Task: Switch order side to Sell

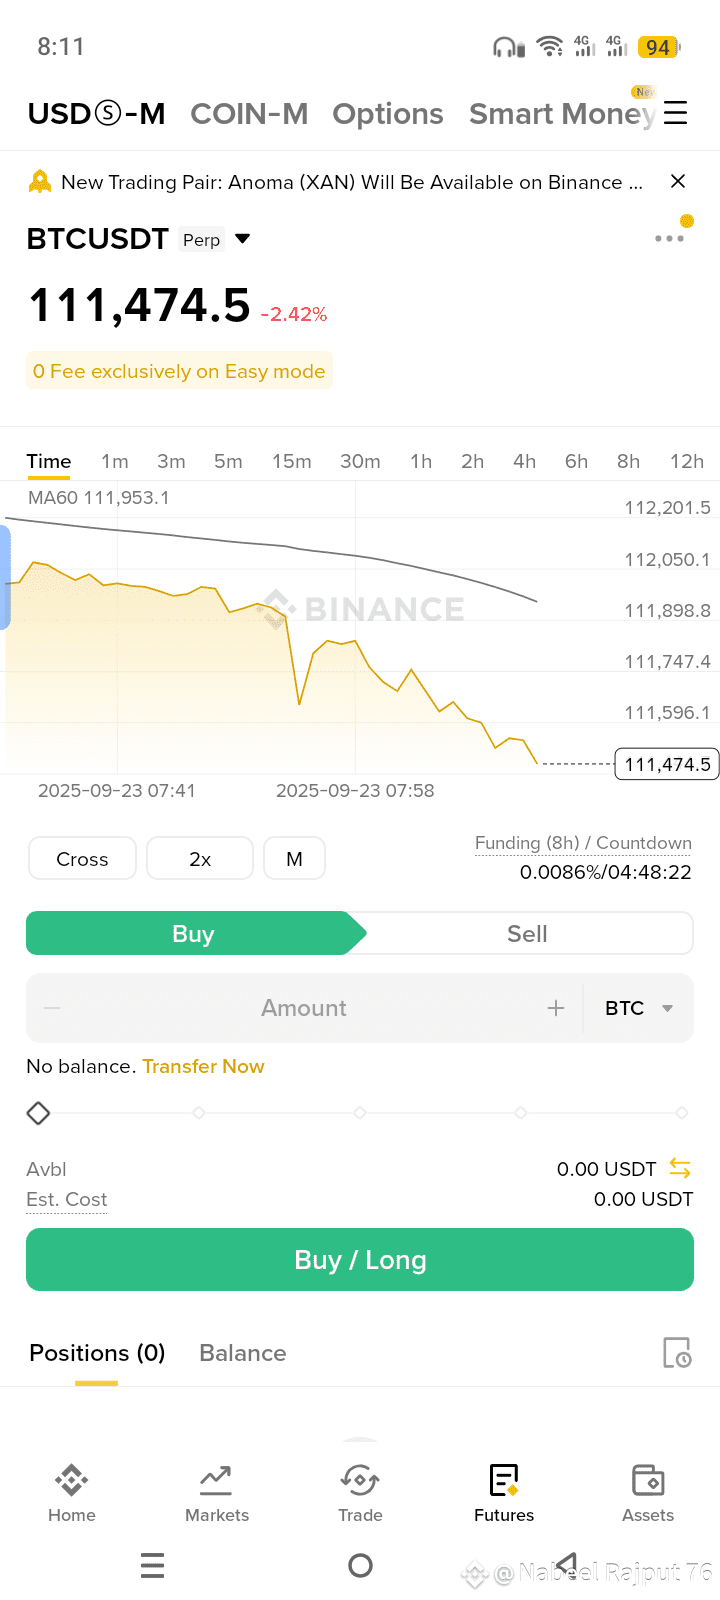Action: (527, 933)
